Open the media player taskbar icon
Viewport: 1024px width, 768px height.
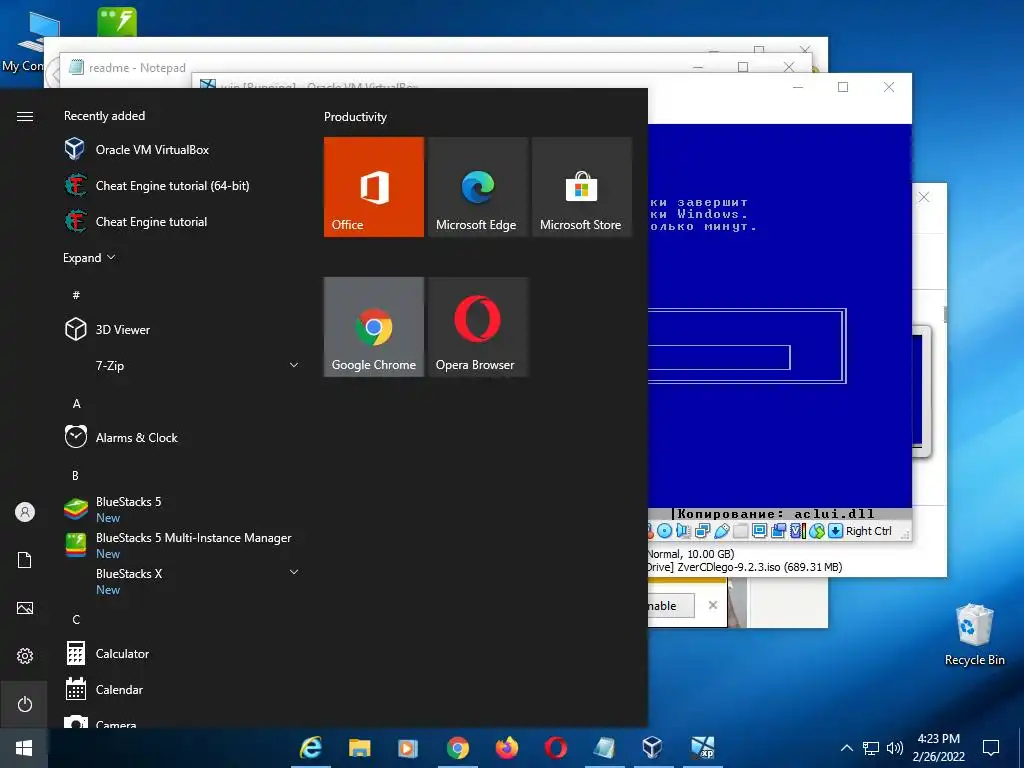point(408,748)
